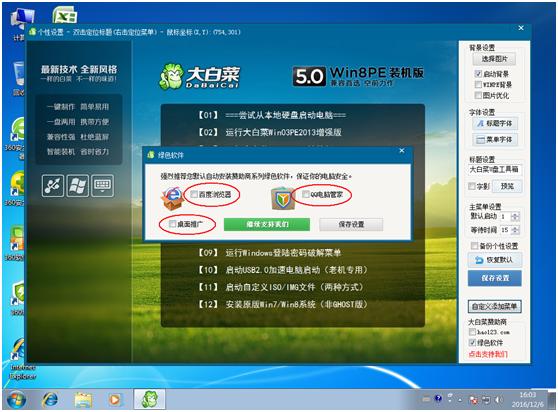Viewport: 558px width, 412px height.
Task: Select the DaBaiCai taskbar button
Action: coord(149,399)
